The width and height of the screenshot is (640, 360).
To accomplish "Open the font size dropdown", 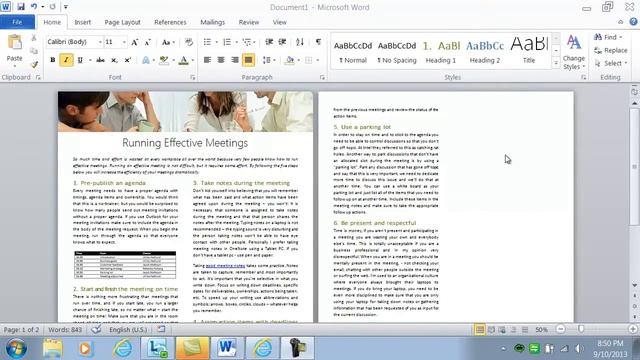I will click(124, 42).
